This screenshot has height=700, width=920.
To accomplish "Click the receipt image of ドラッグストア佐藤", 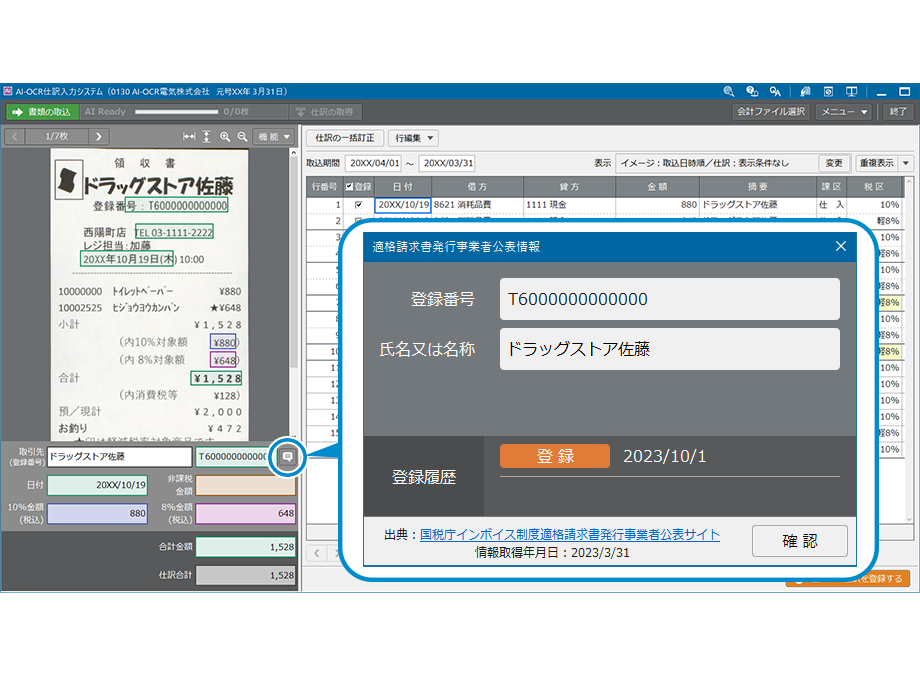I will (150, 295).
